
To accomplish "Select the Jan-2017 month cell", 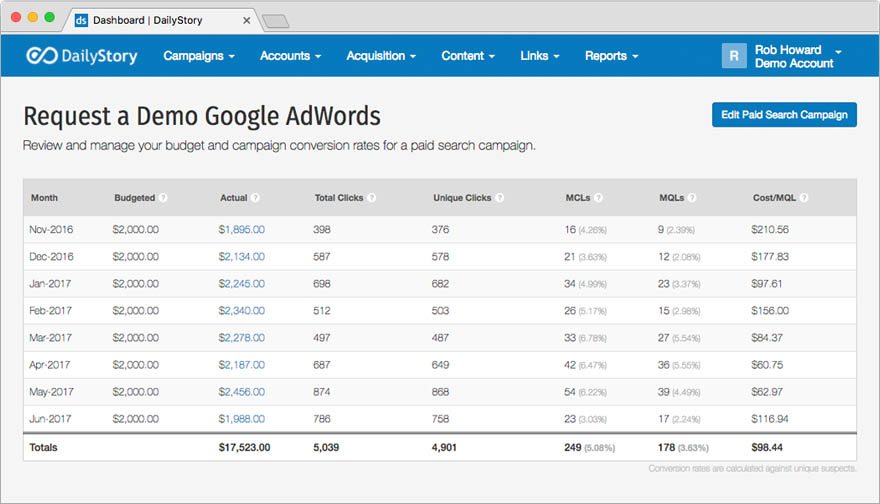I will click(x=50, y=283).
